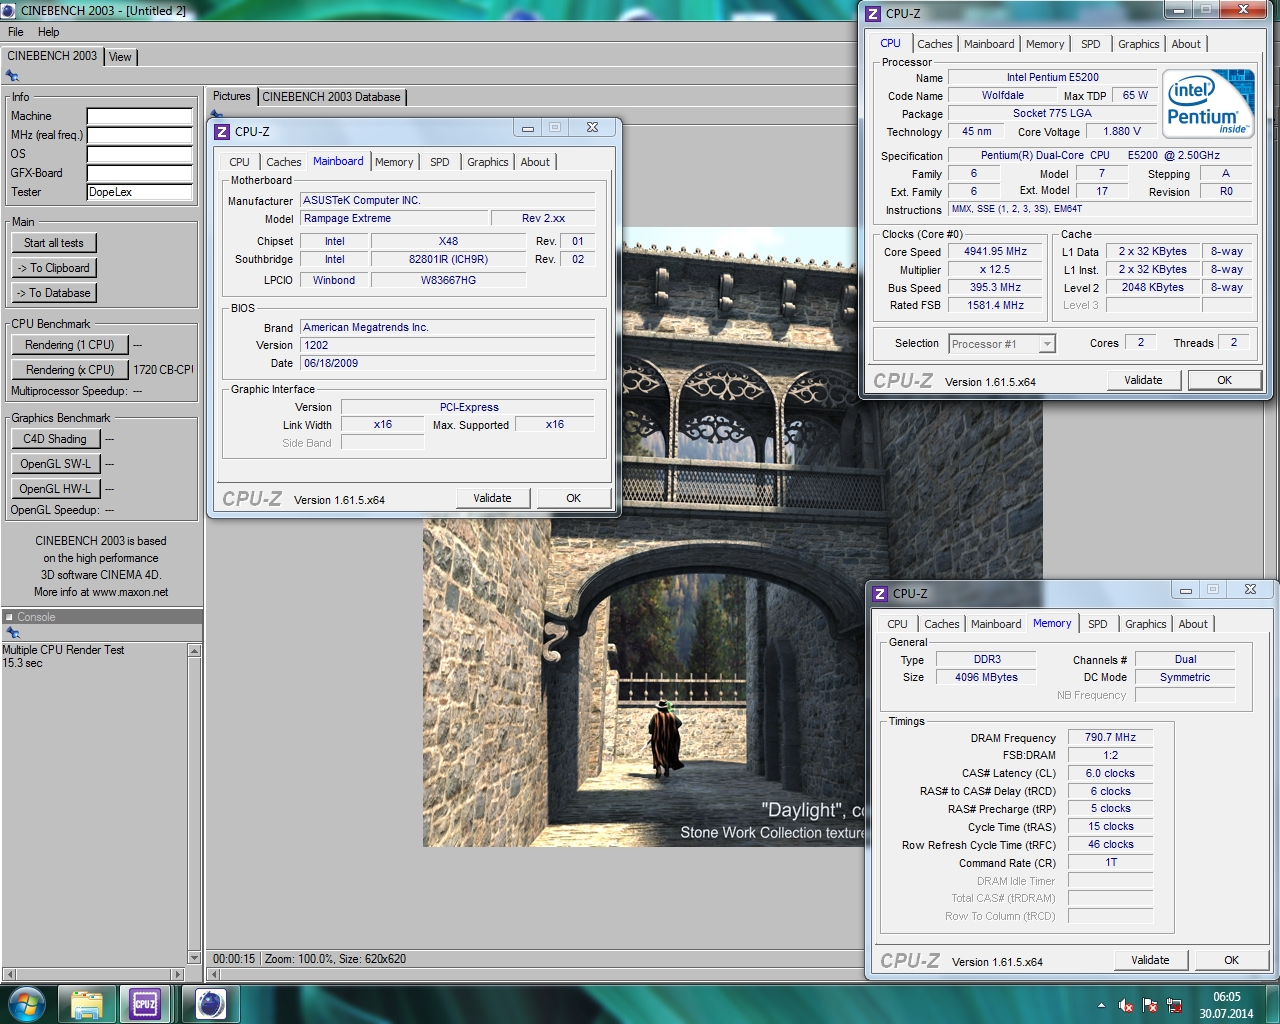The height and width of the screenshot is (1024, 1280).
Task: Click the Intel Pentium inside logo
Action: [1209, 104]
